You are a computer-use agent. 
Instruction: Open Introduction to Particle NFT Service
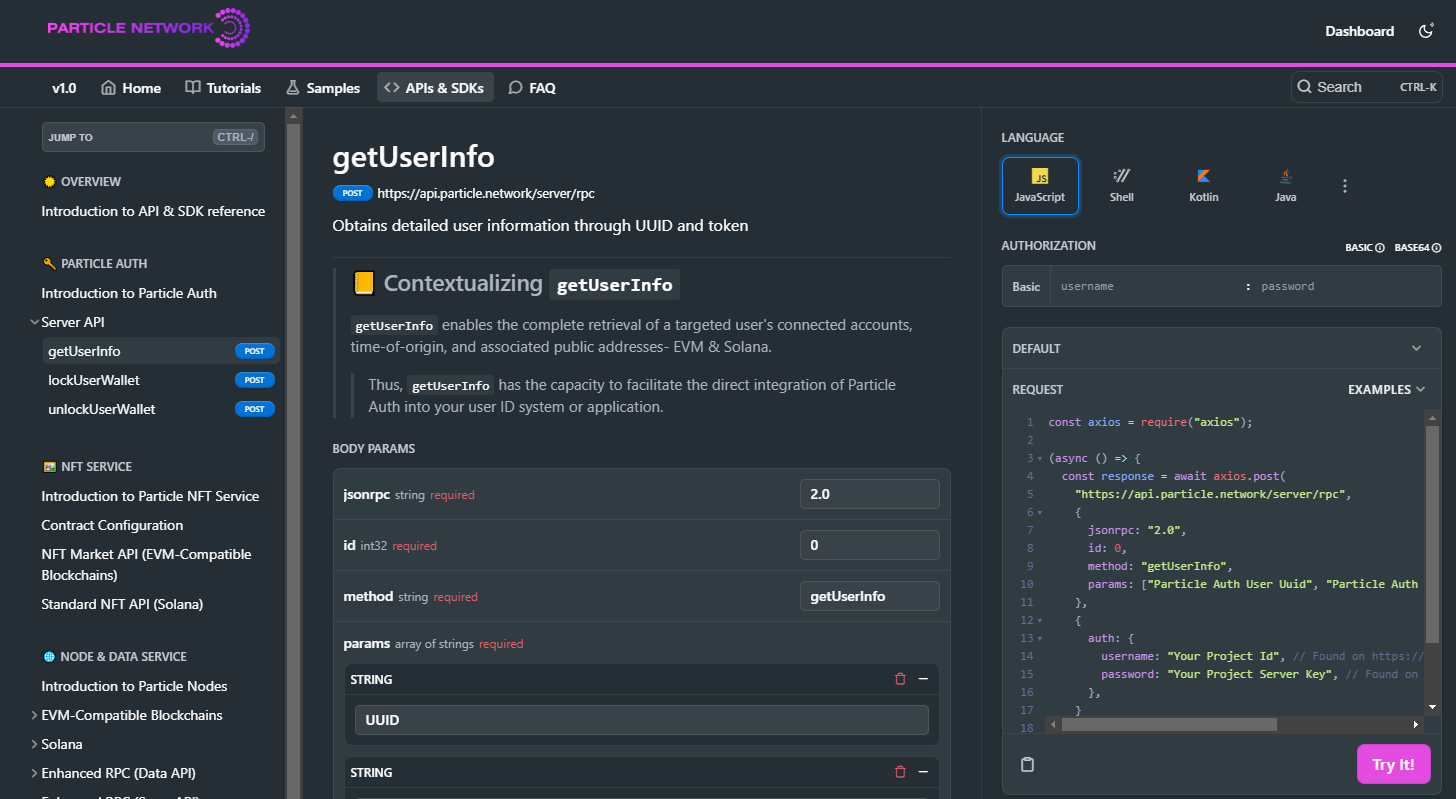[150, 496]
